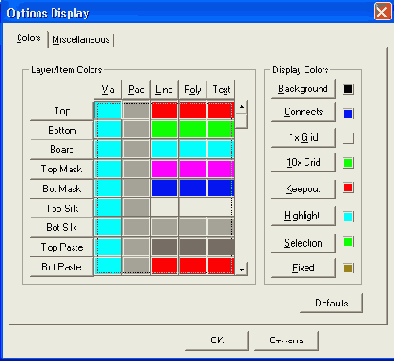
Task: Click the Selection color button
Action: (x=303, y=243)
